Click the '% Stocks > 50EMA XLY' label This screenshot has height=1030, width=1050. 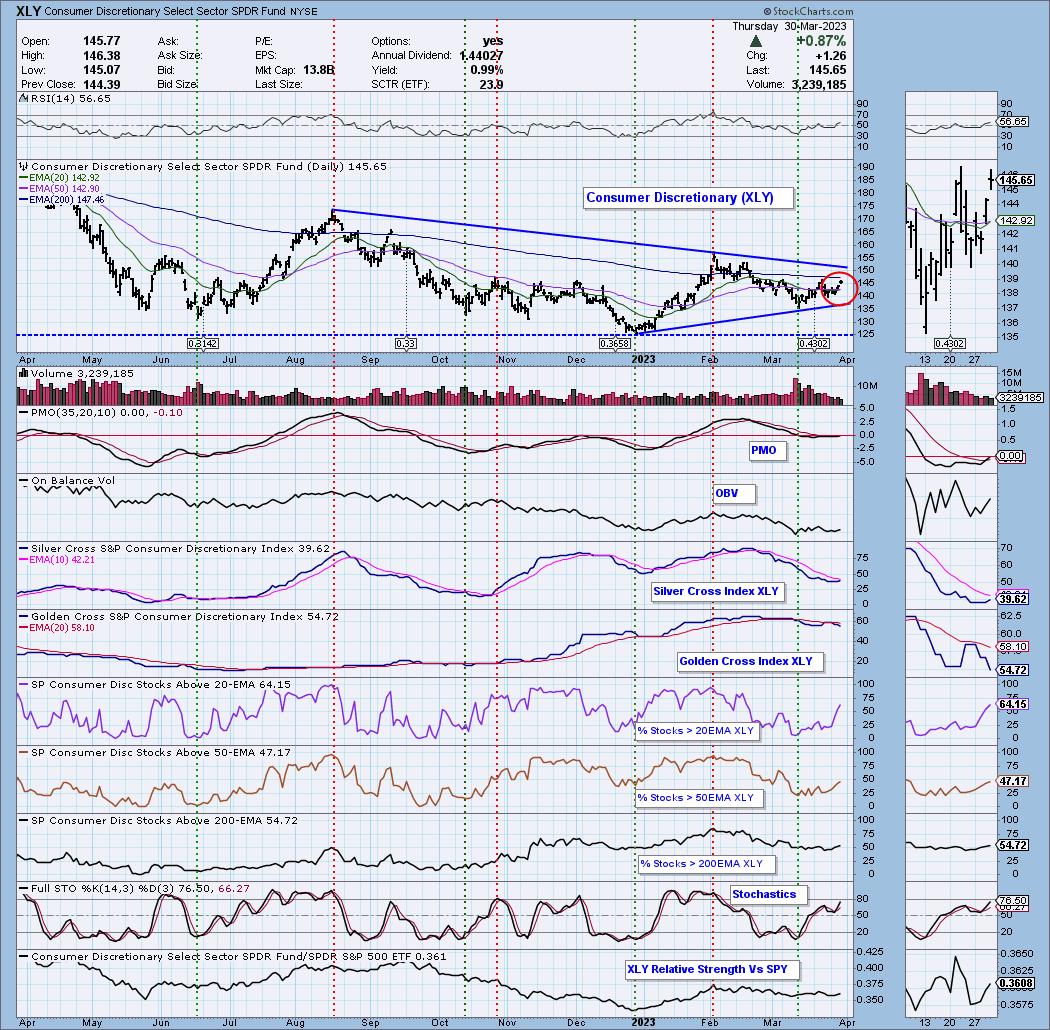tap(698, 798)
